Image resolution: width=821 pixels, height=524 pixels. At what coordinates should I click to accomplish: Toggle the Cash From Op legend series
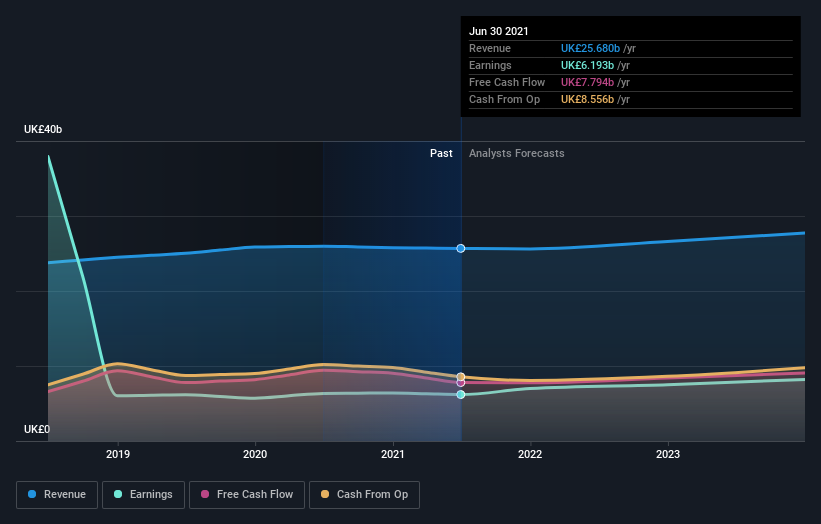point(364,495)
